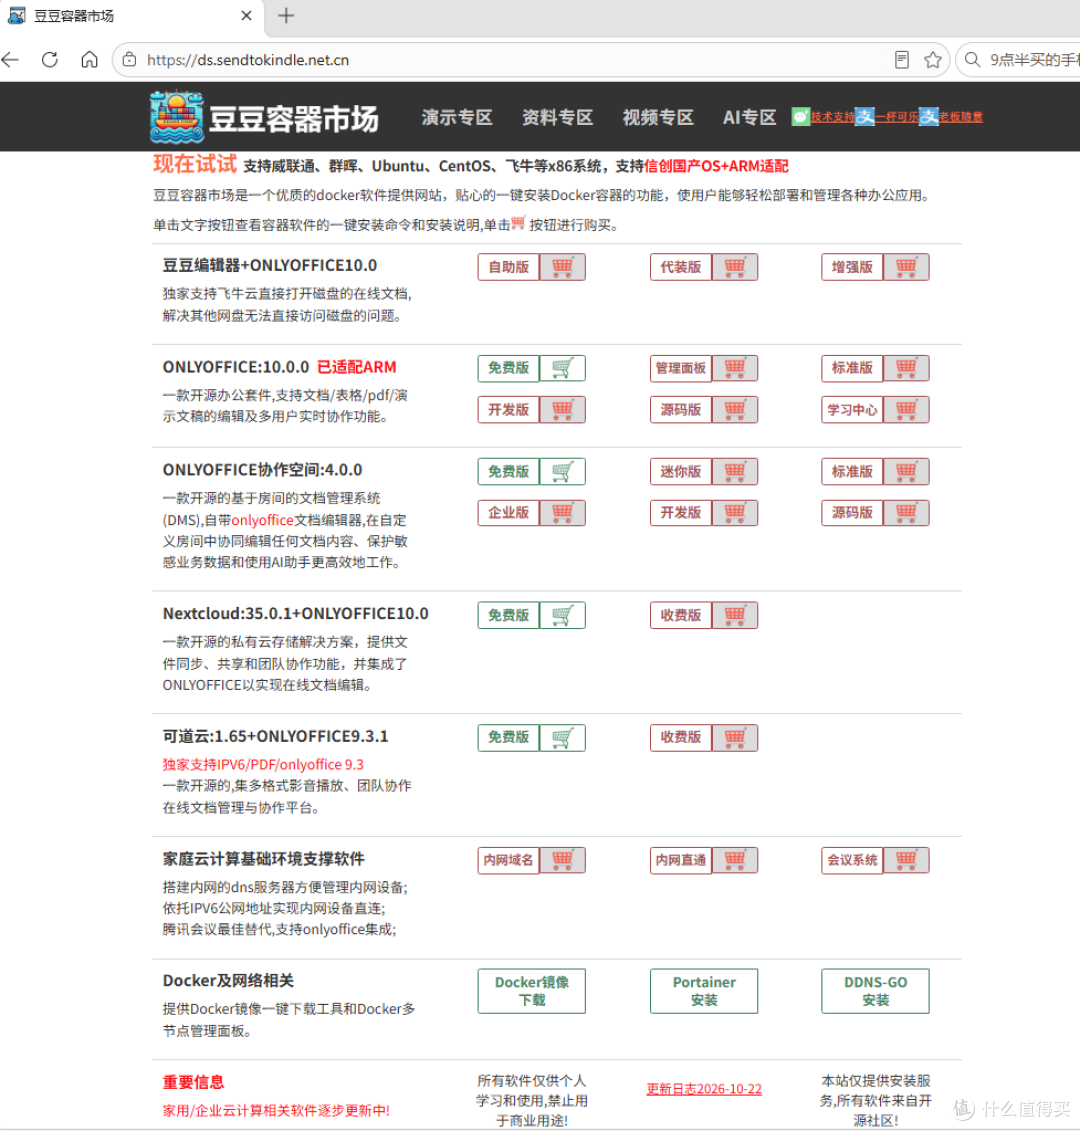This screenshot has height=1131, width=1080.
Task: Click cart beside Nextcloud 收费版
Action: [734, 615]
